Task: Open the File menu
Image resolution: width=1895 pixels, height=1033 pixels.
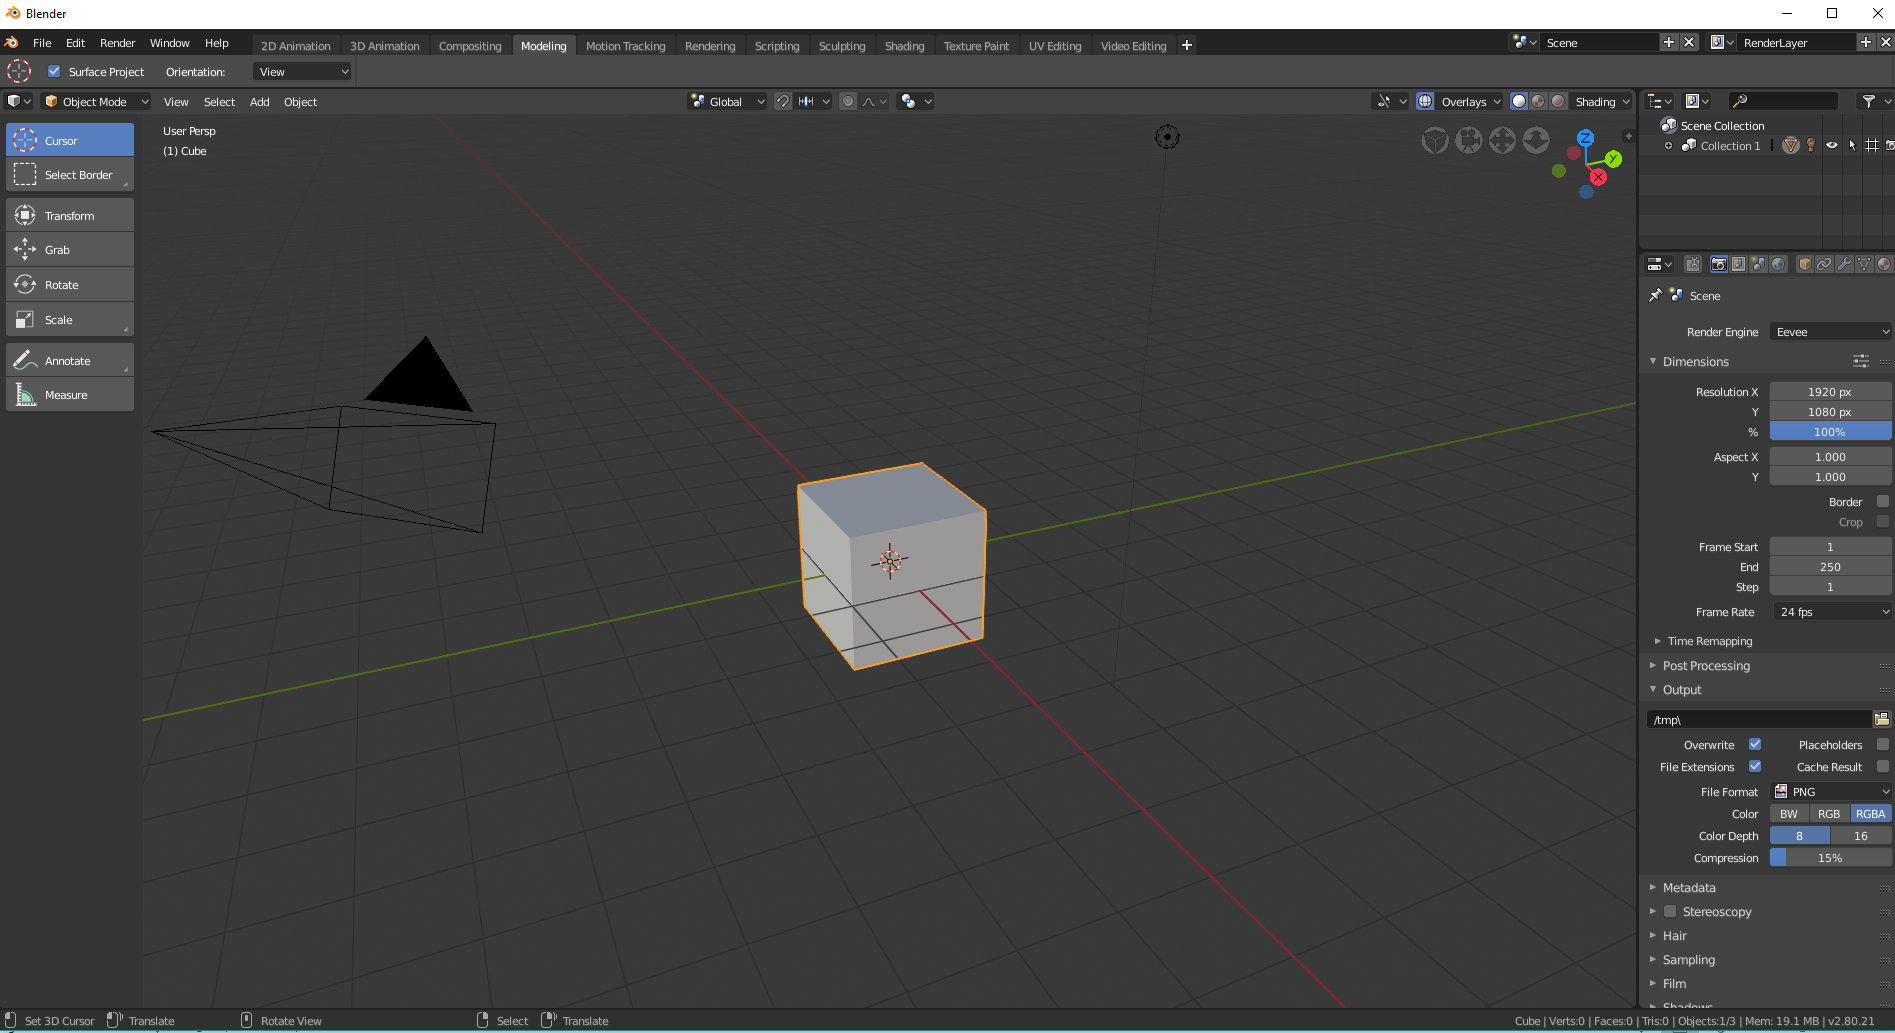Action: pos(42,43)
